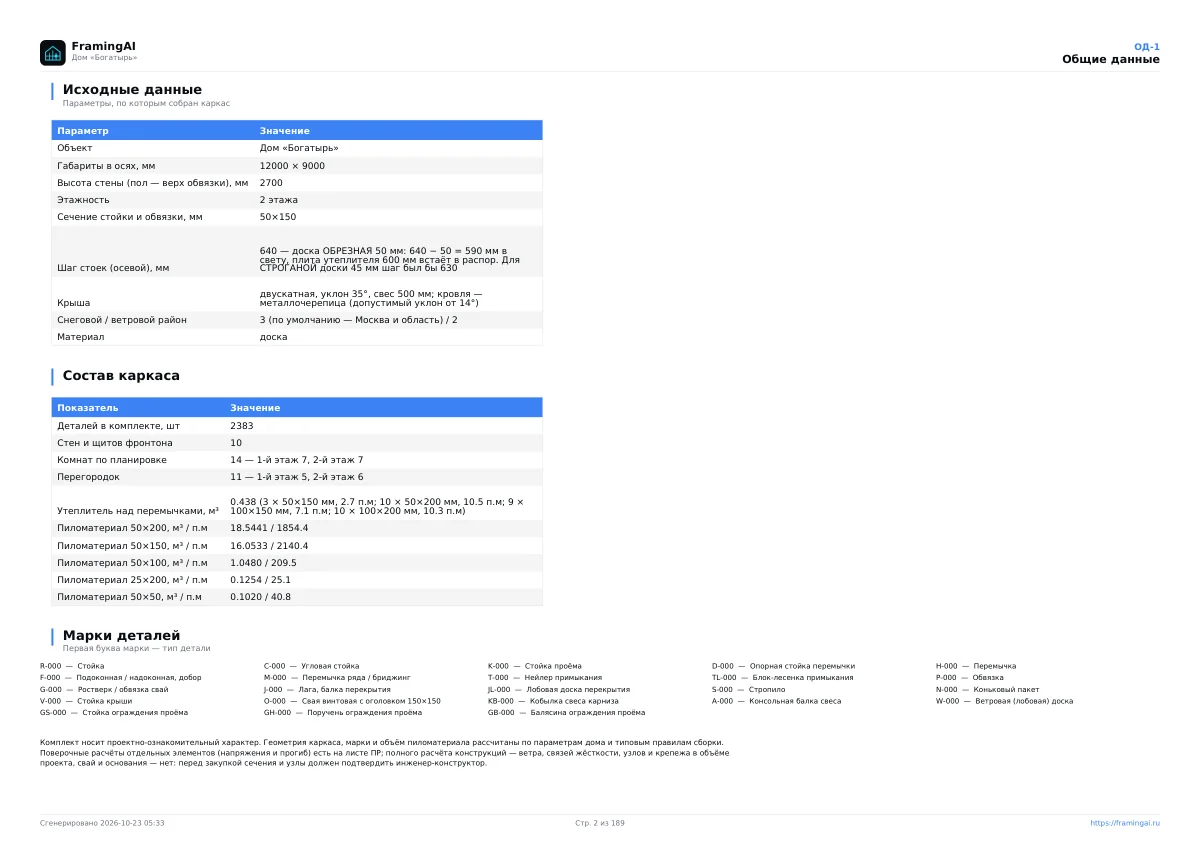The height and width of the screenshot is (849, 1200).
Task: Click the Состав каркаса section heading
Action: coord(121,376)
